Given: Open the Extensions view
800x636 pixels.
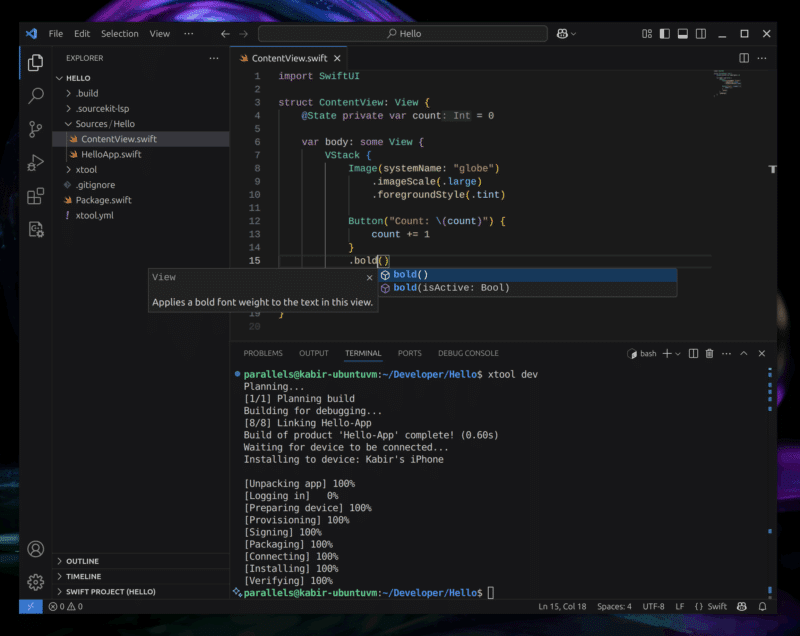Looking at the screenshot, I should (35, 196).
